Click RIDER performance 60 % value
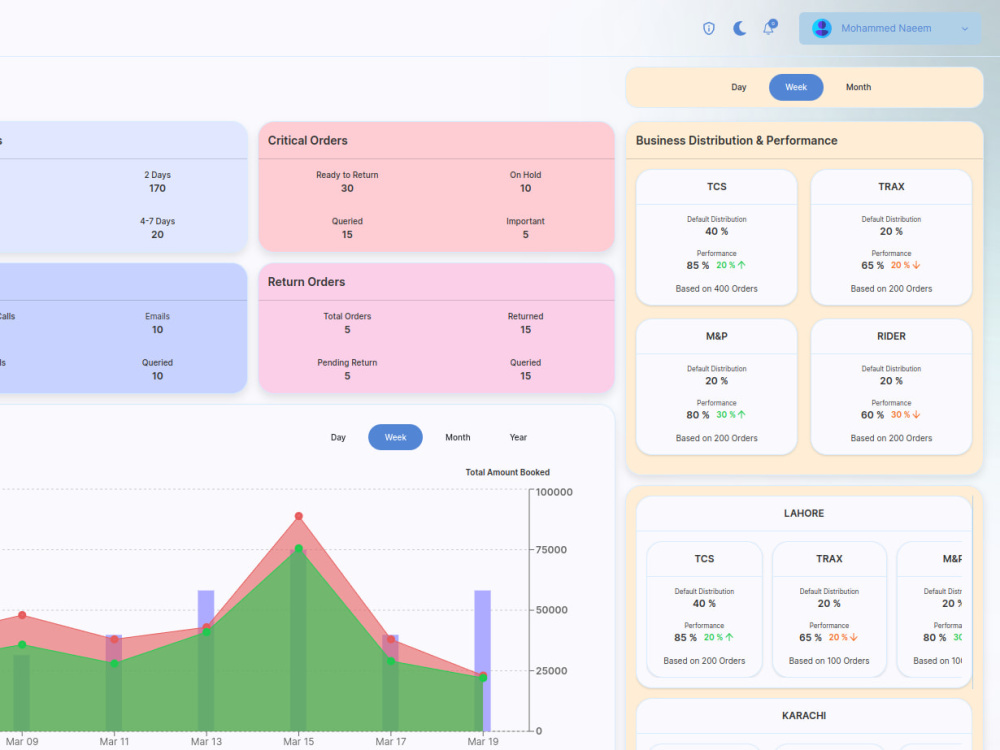Image resolution: width=1000 pixels, height=750 pixels. 872,415
